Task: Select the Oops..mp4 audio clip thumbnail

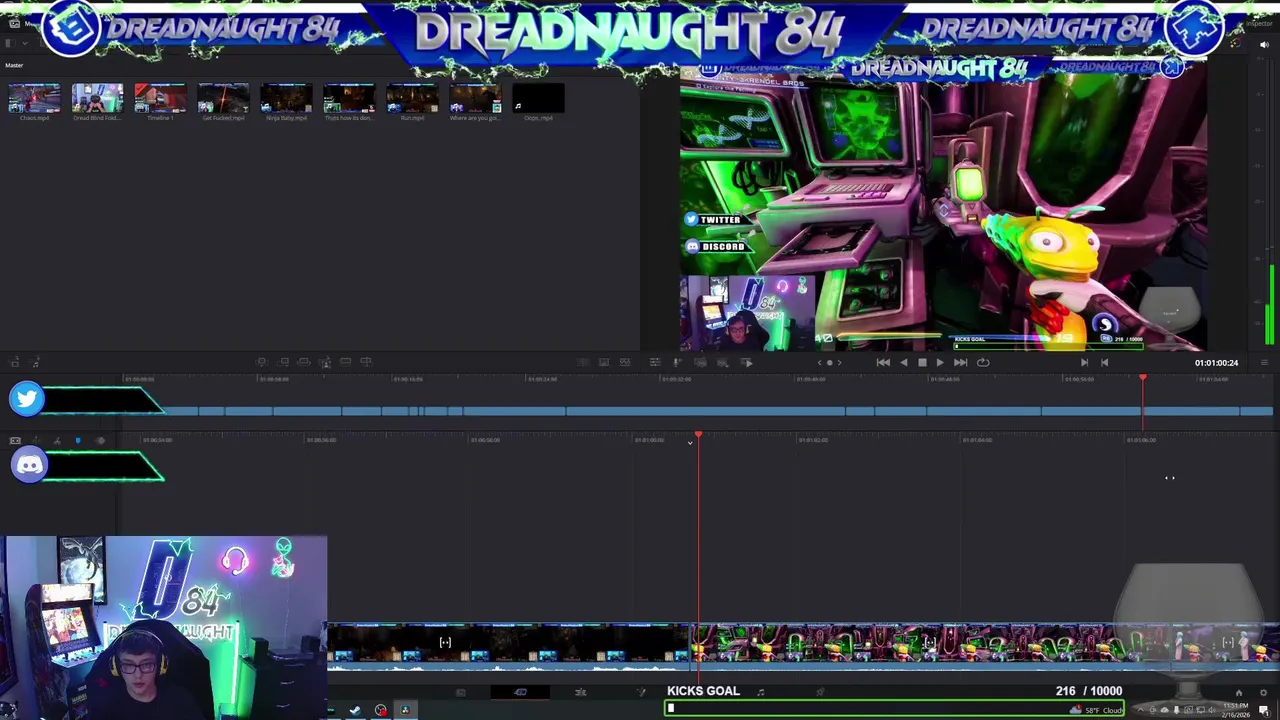Action: pyautogui.click(x=538, y=99)
